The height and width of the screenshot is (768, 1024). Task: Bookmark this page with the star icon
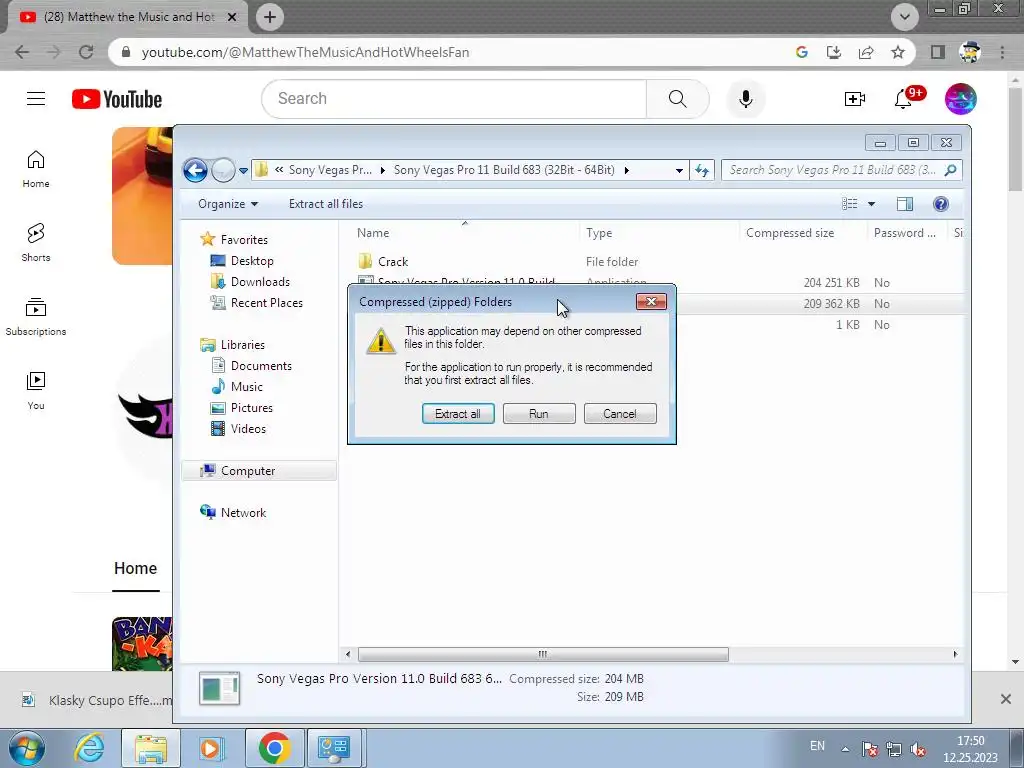tap(898, 52)
